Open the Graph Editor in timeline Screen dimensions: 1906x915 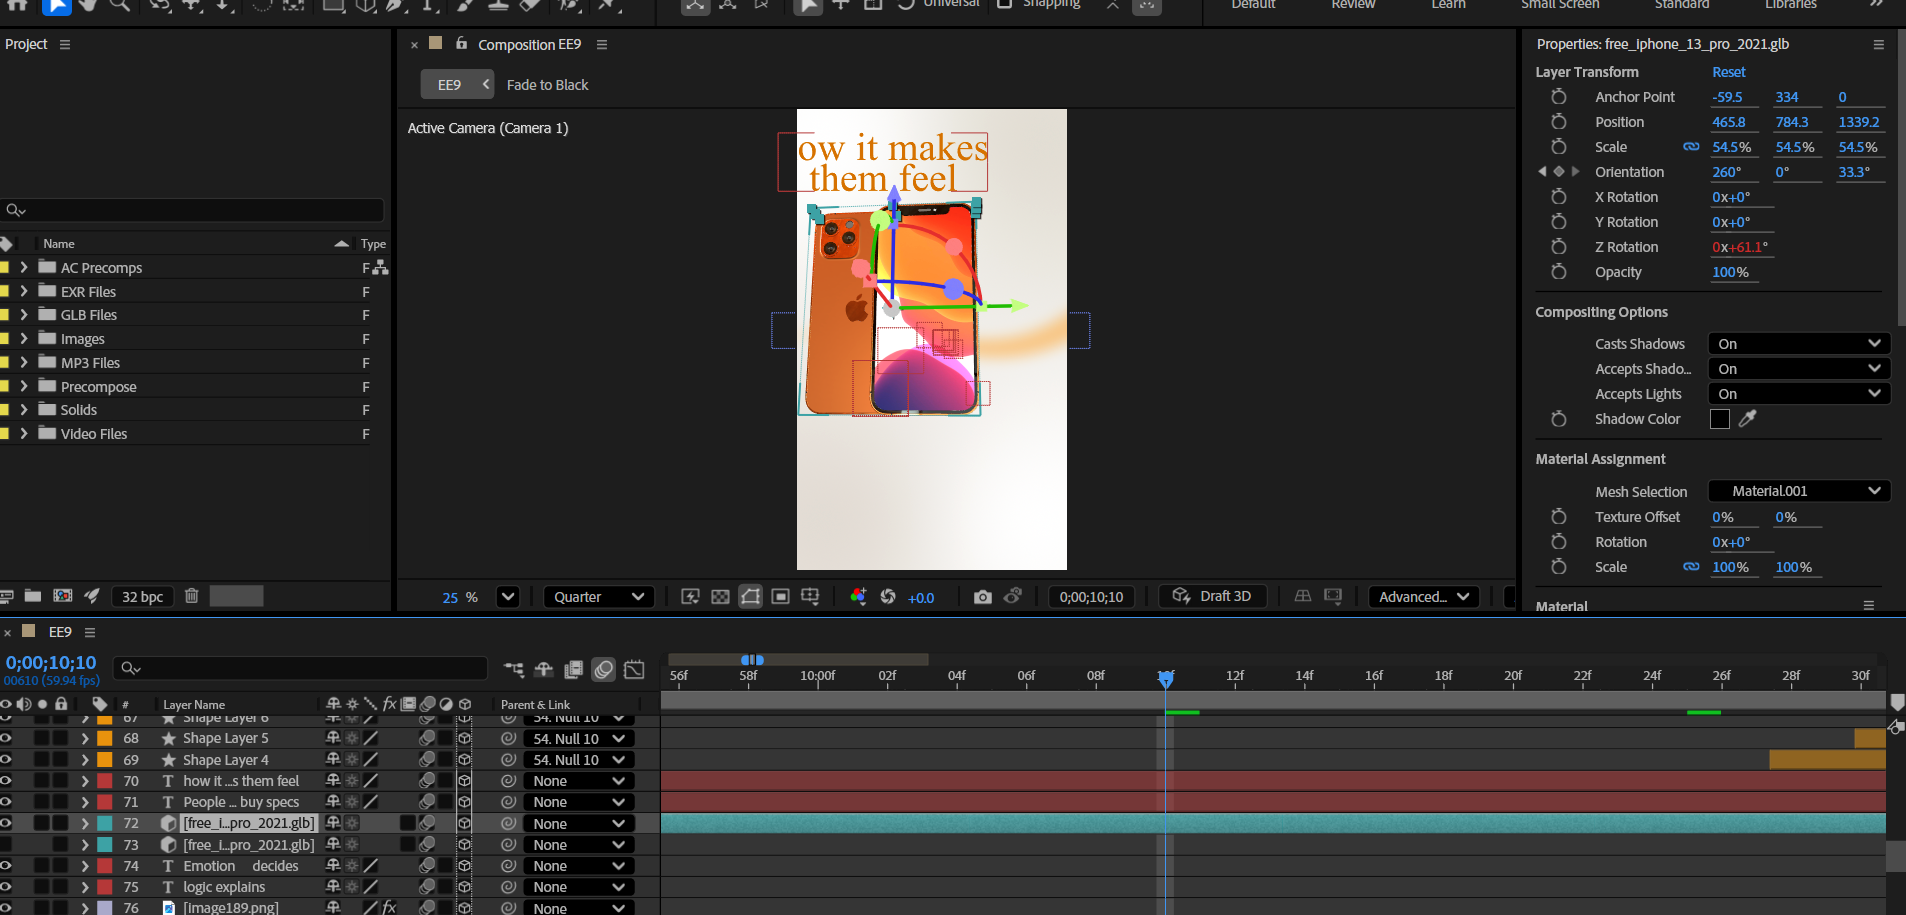[x=634, y=670]
